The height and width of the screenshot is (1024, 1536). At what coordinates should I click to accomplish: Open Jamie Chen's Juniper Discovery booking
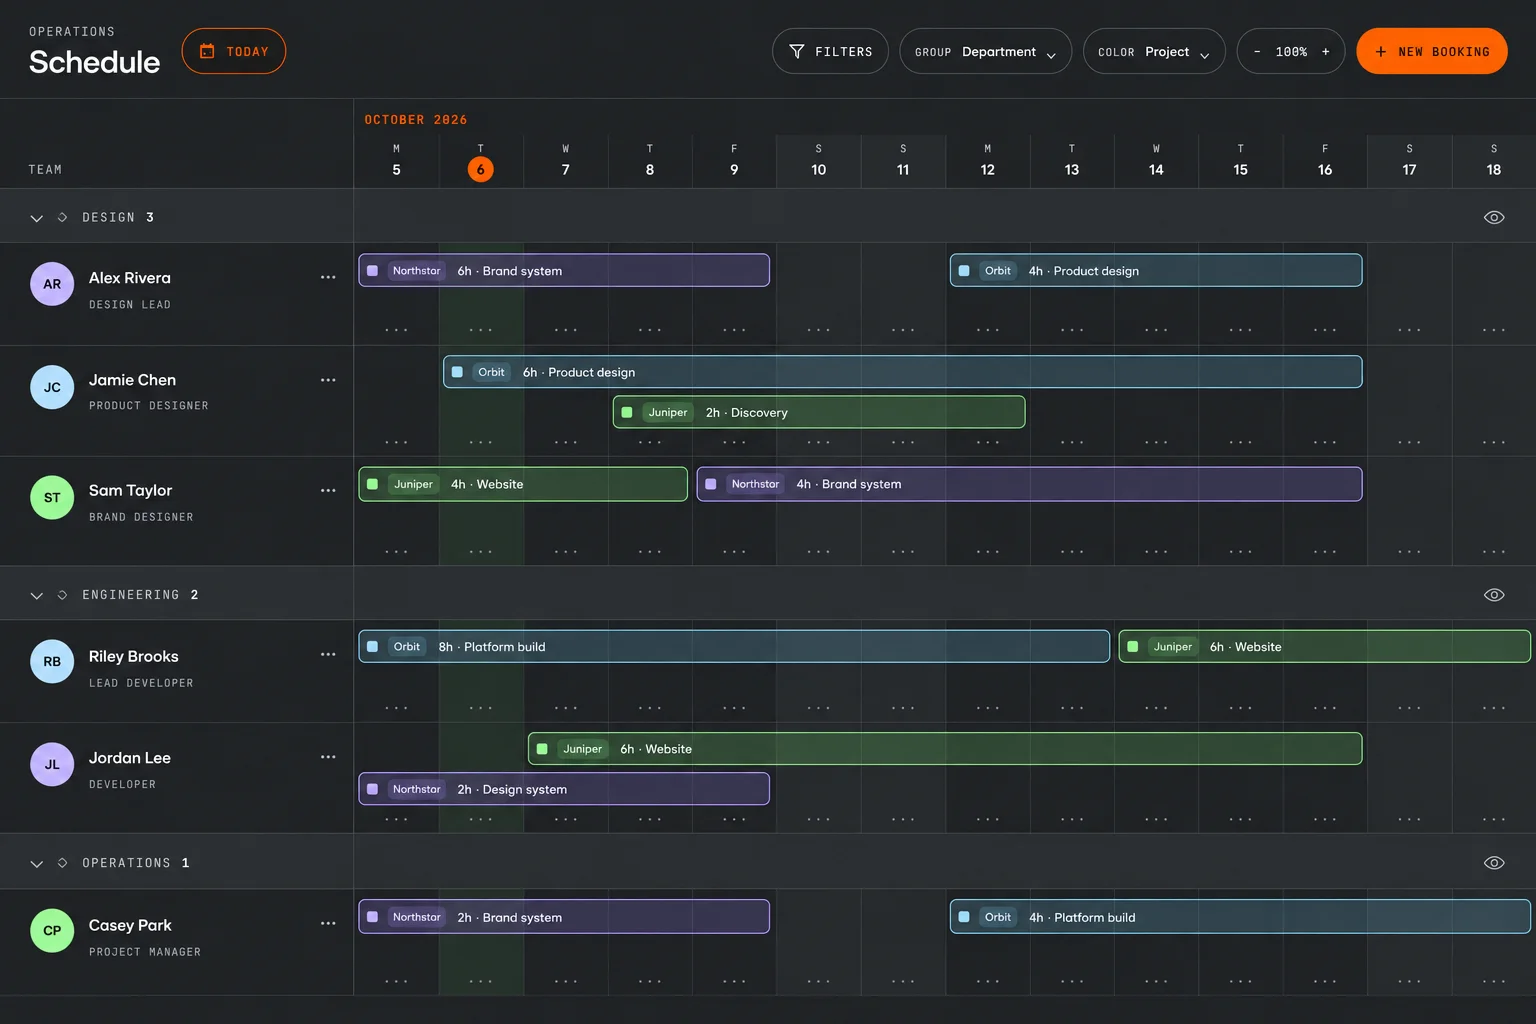pos(819,412)
